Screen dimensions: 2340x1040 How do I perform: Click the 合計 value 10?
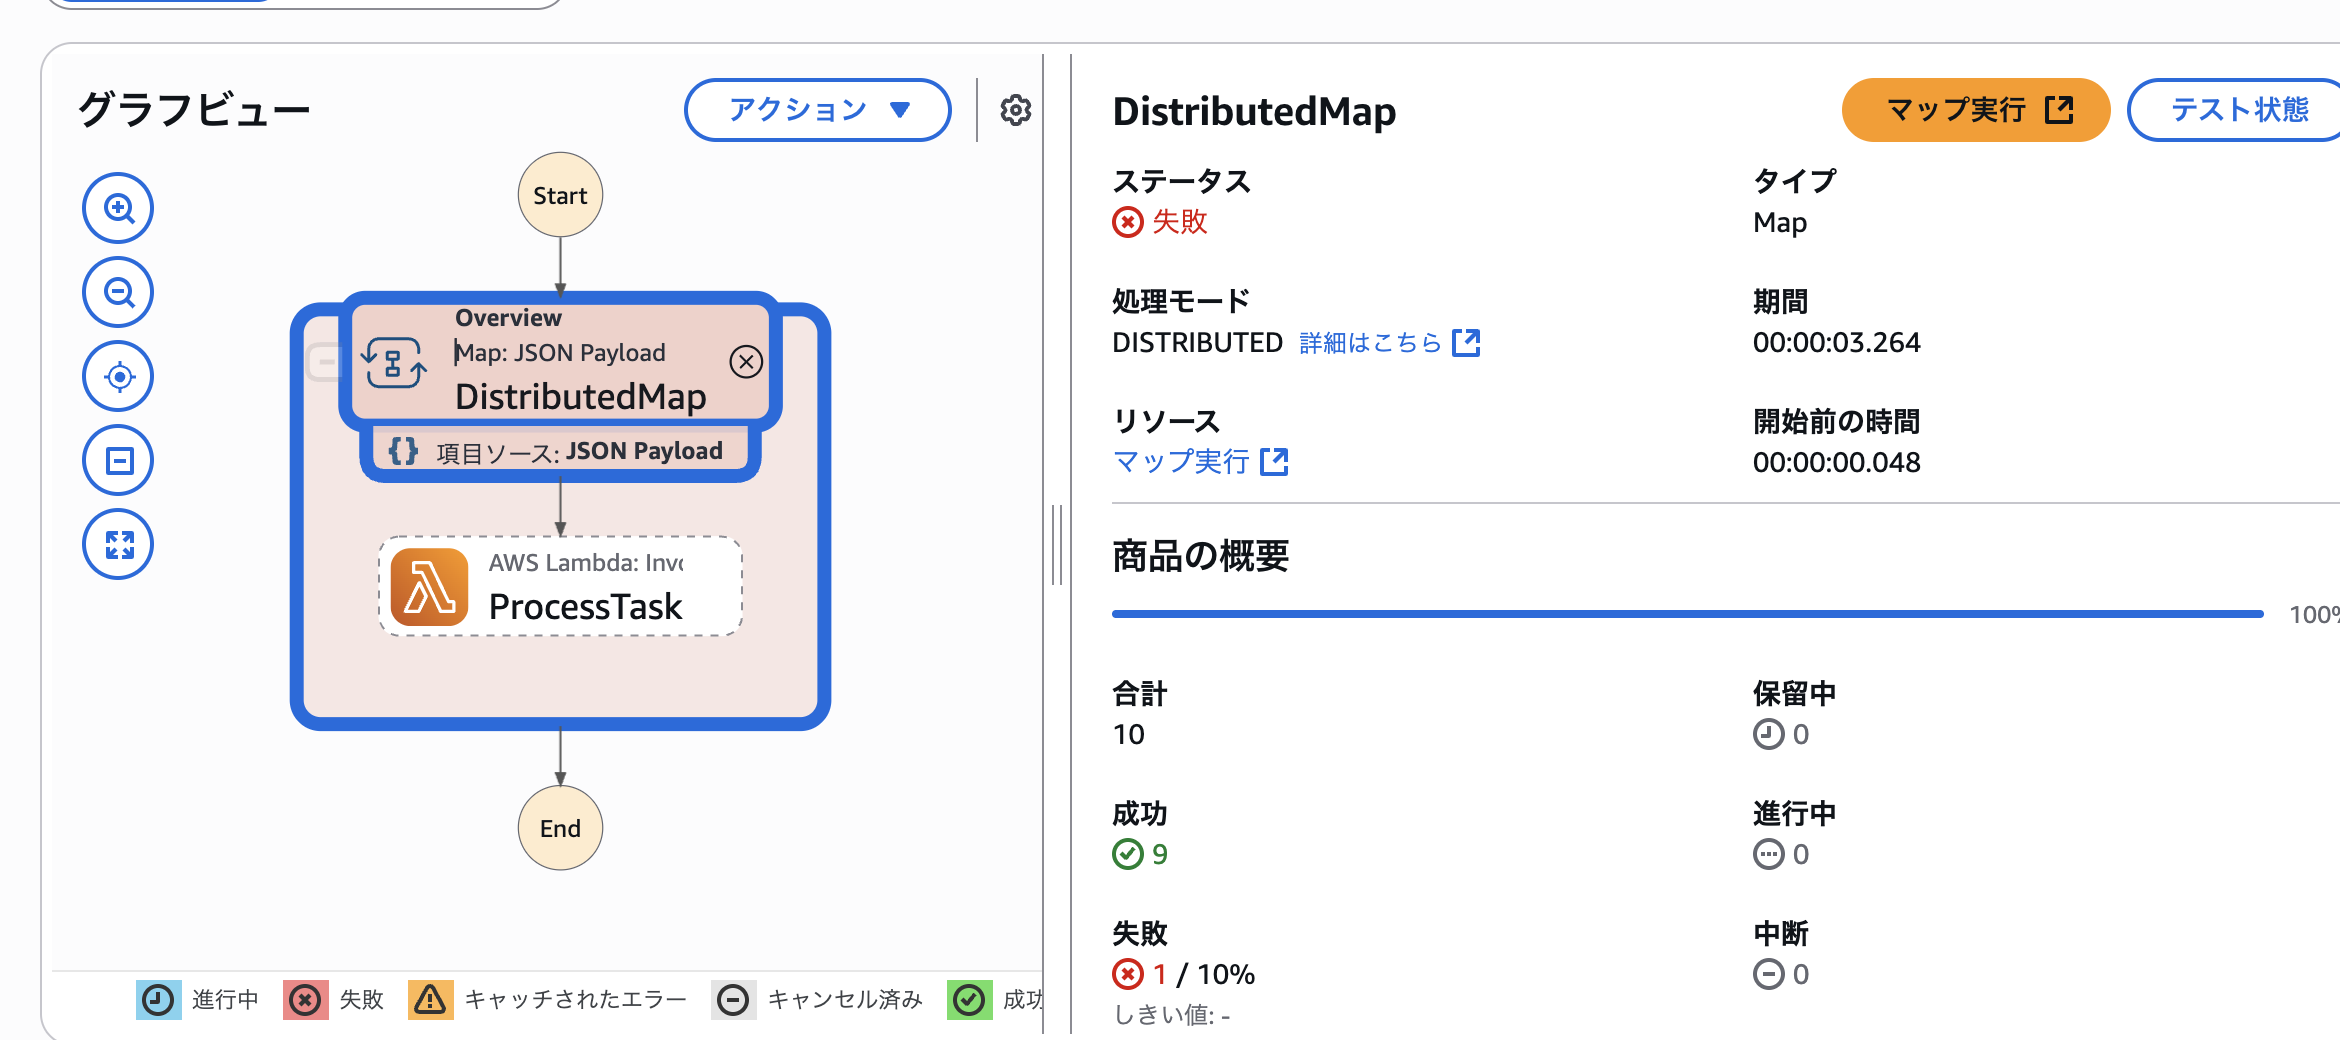point(1128,735)
